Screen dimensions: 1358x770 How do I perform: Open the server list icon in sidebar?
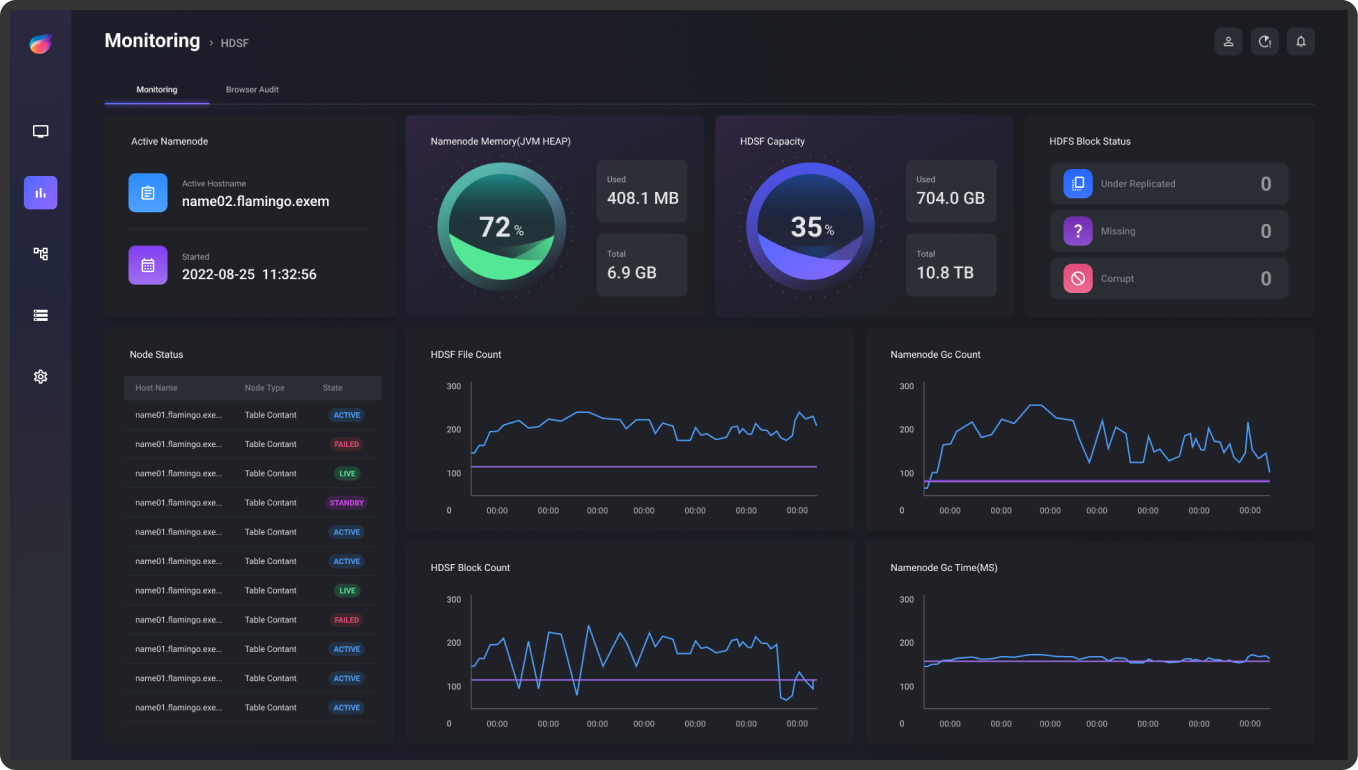coord(41,315)
